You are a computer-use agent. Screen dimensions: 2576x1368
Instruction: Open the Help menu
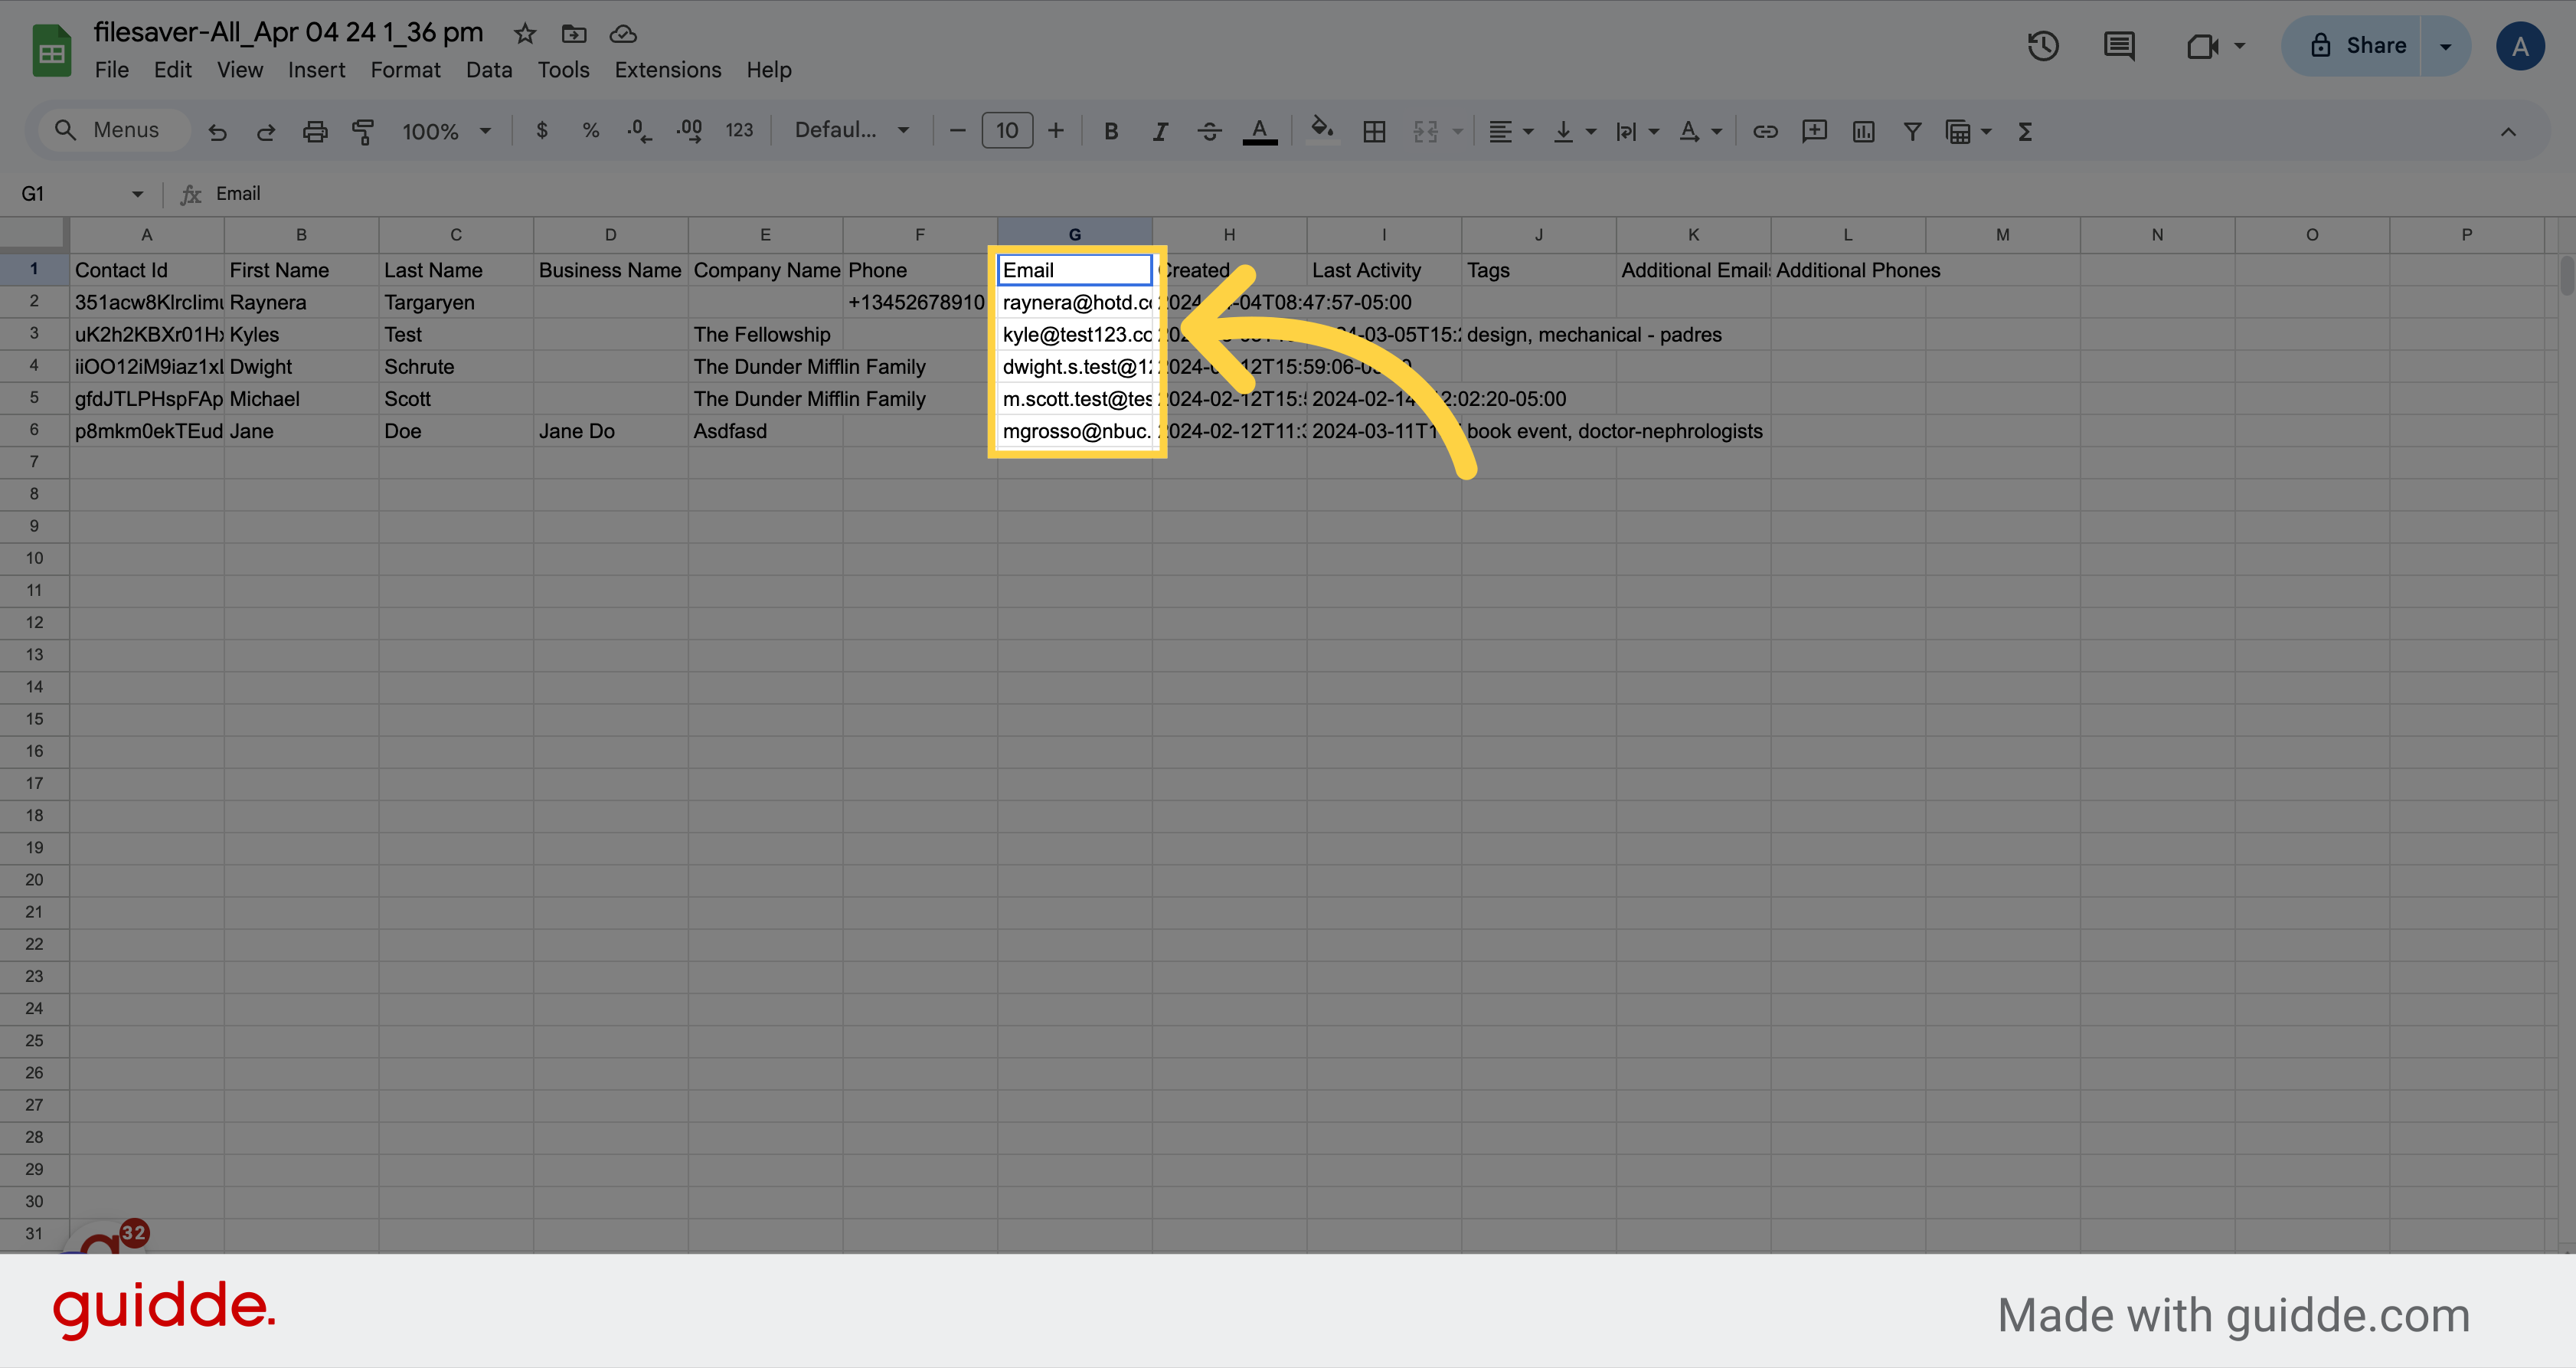tap(769, 70)
